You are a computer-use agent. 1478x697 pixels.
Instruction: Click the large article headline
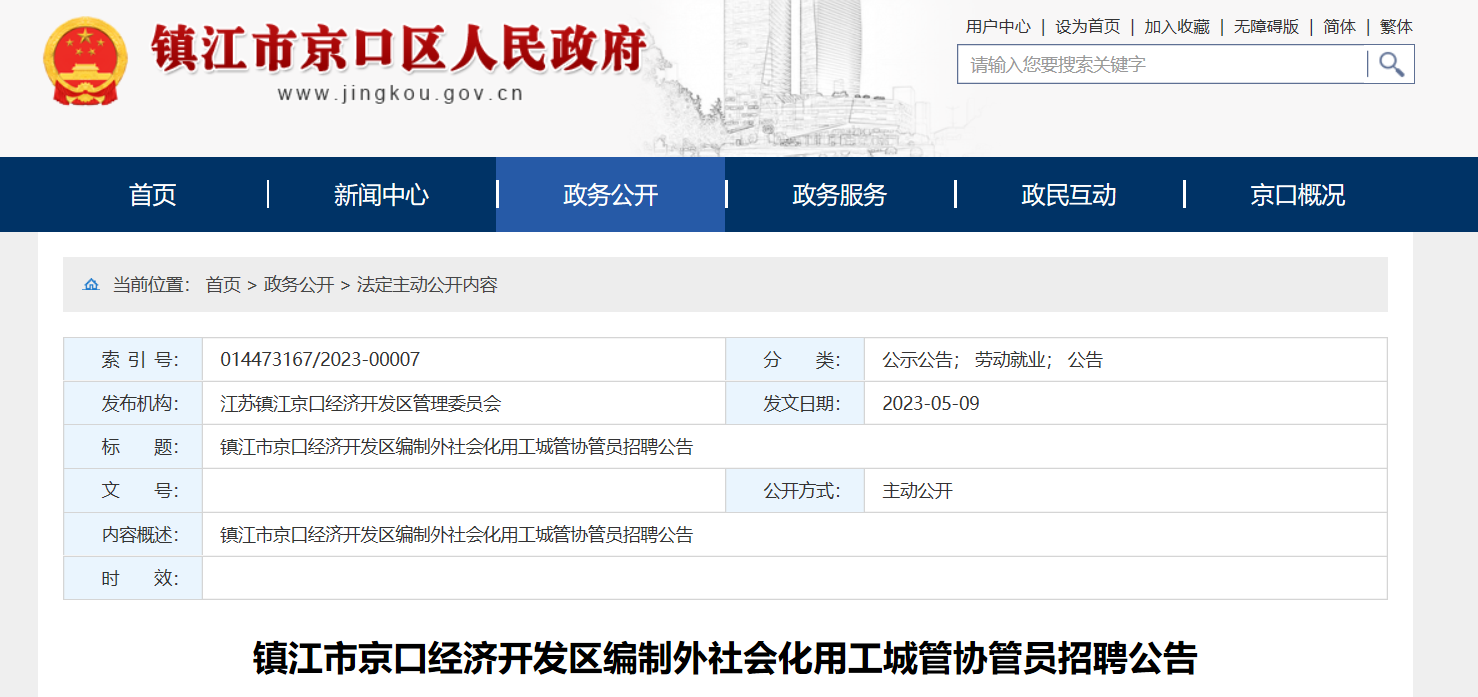point(725,660)
